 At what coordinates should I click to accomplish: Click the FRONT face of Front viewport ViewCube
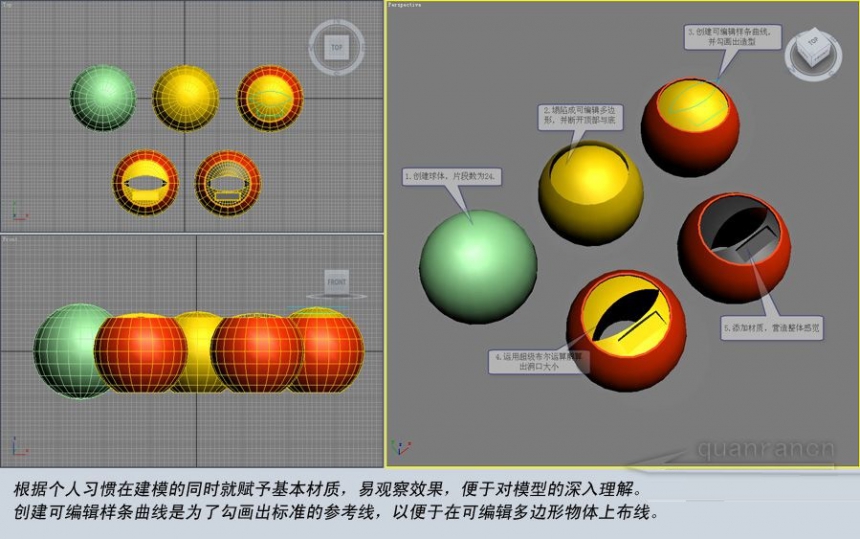[336, 282]
